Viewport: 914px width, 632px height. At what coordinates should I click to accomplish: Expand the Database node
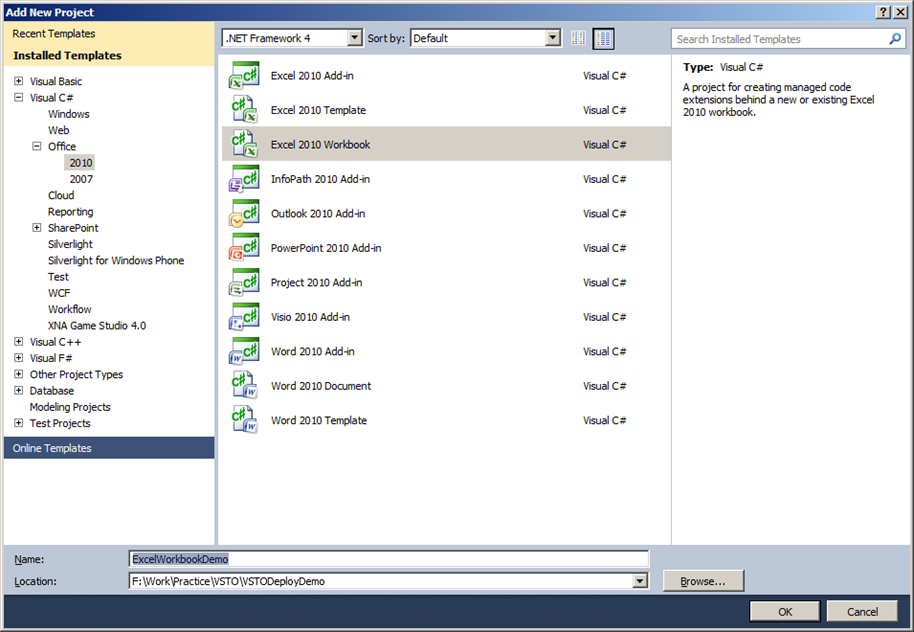point(19,391)
